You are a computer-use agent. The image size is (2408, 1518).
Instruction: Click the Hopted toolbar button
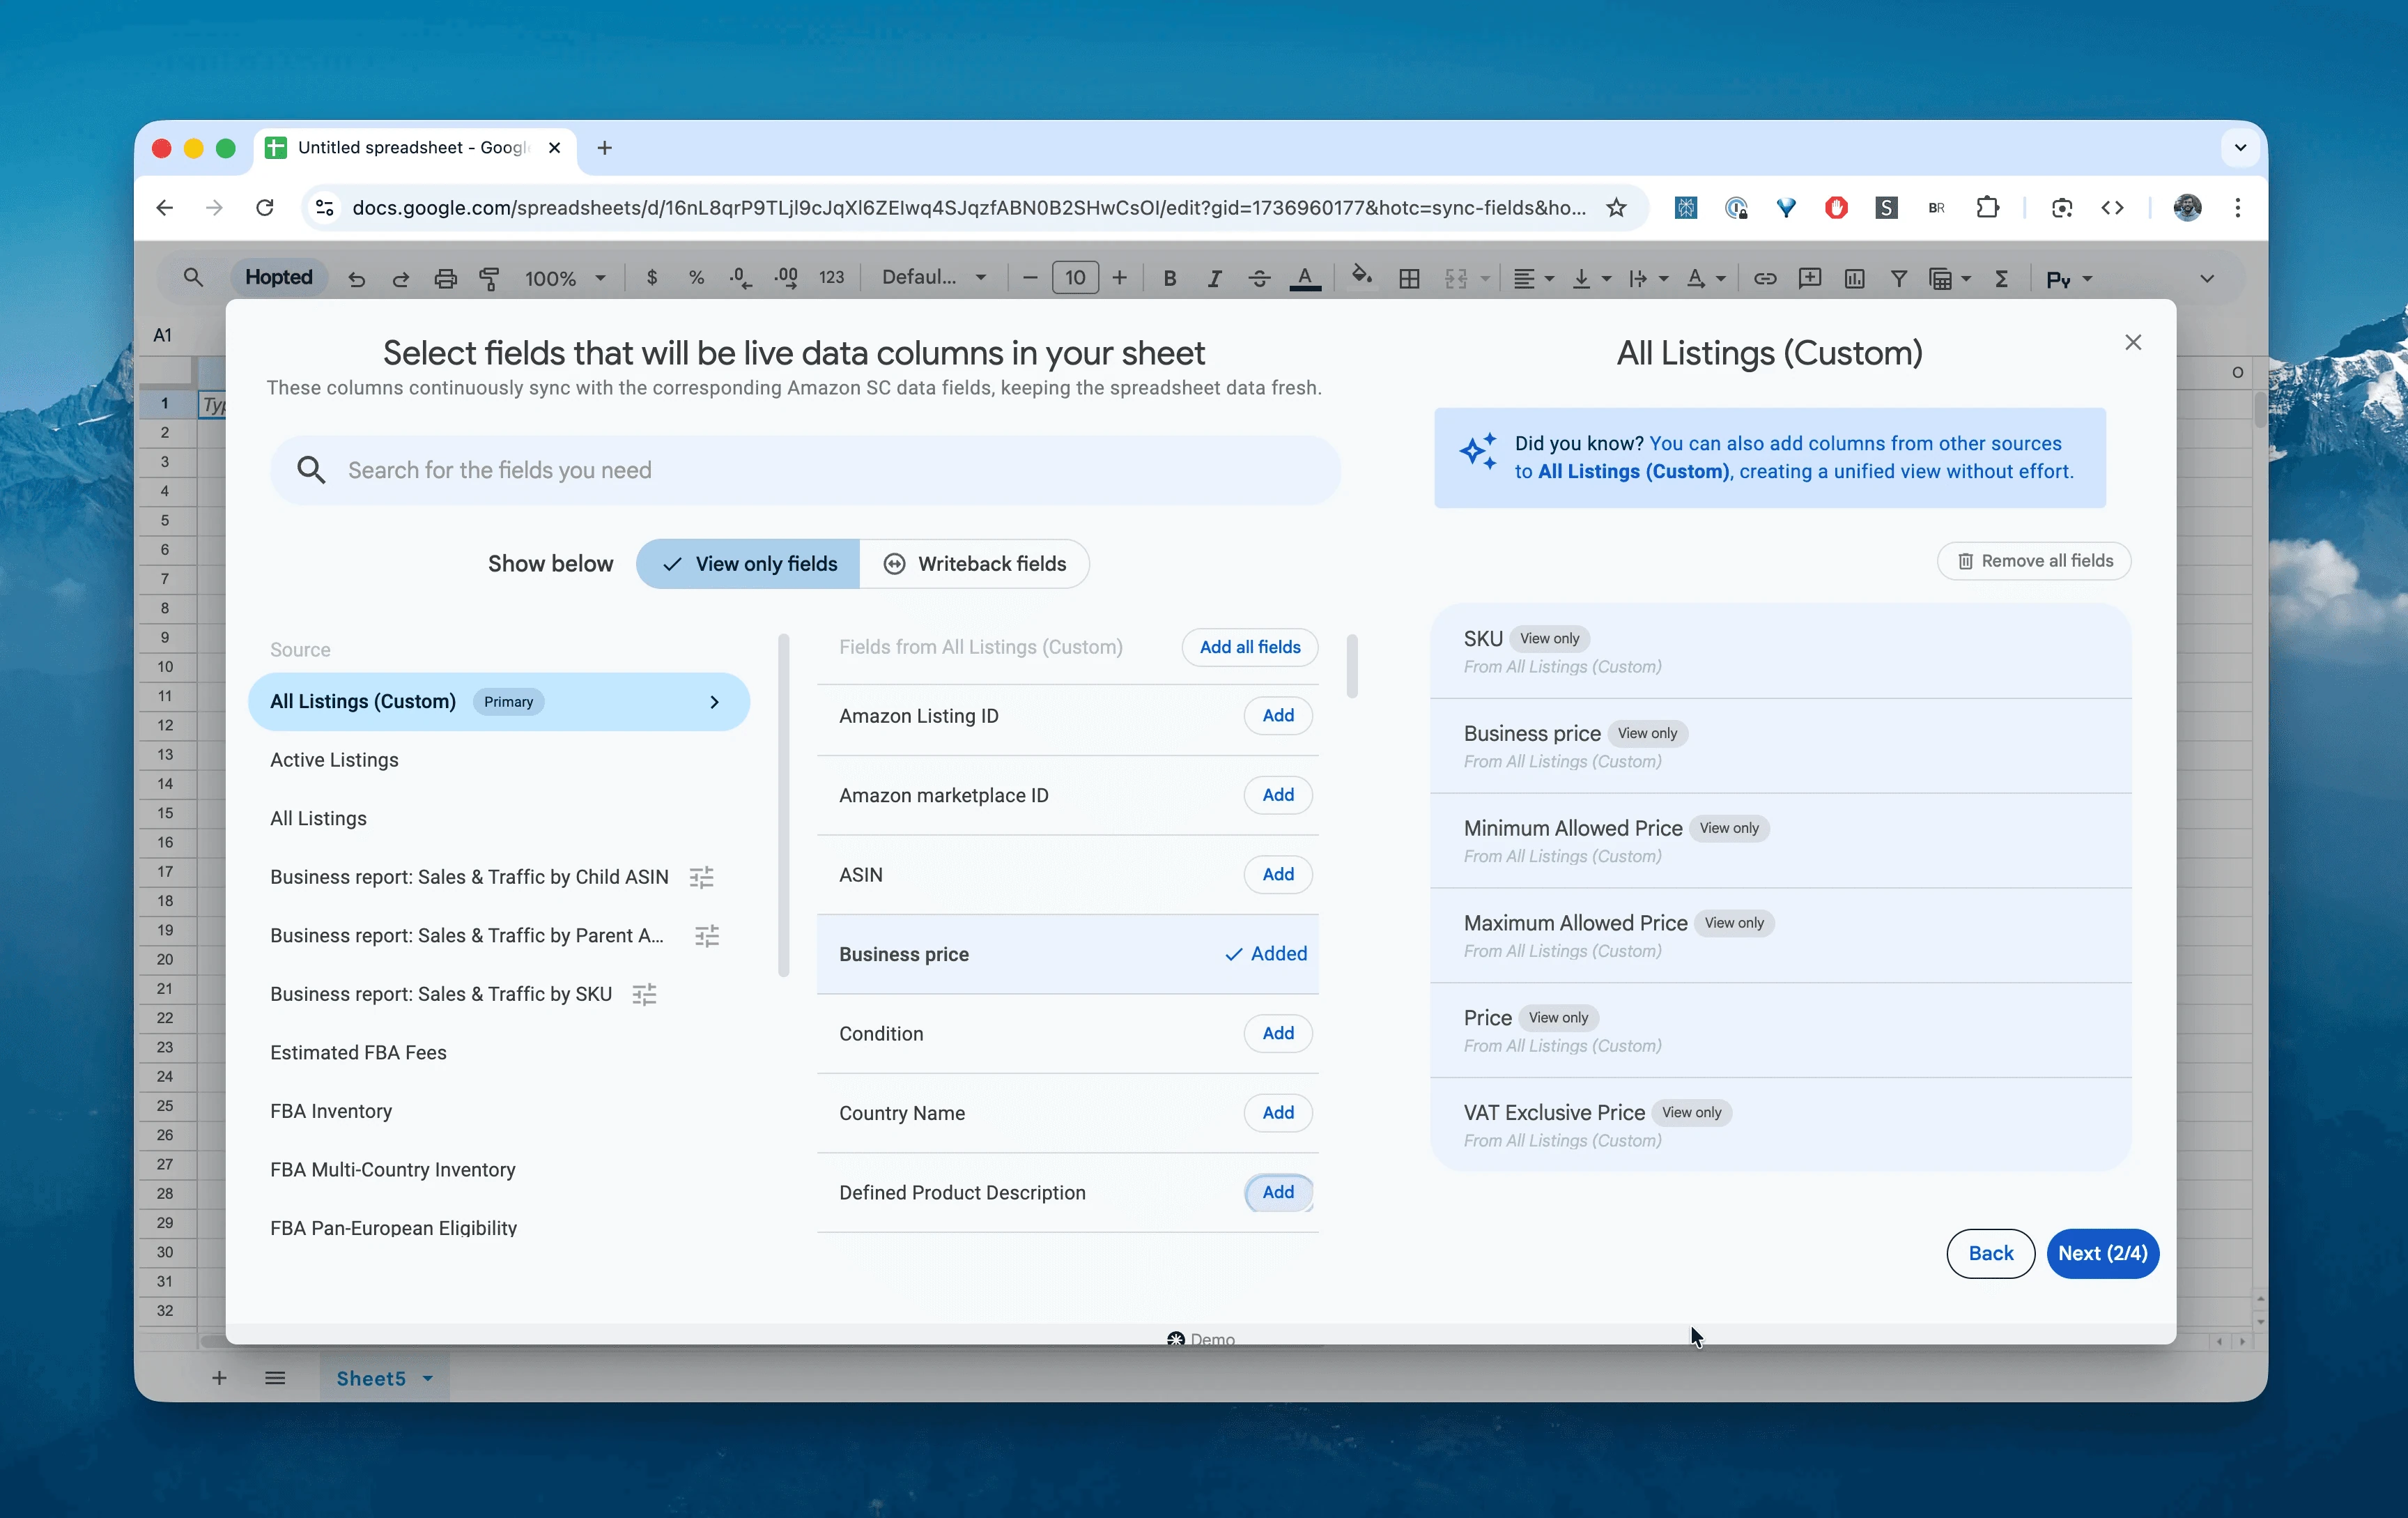coord(279,278)
